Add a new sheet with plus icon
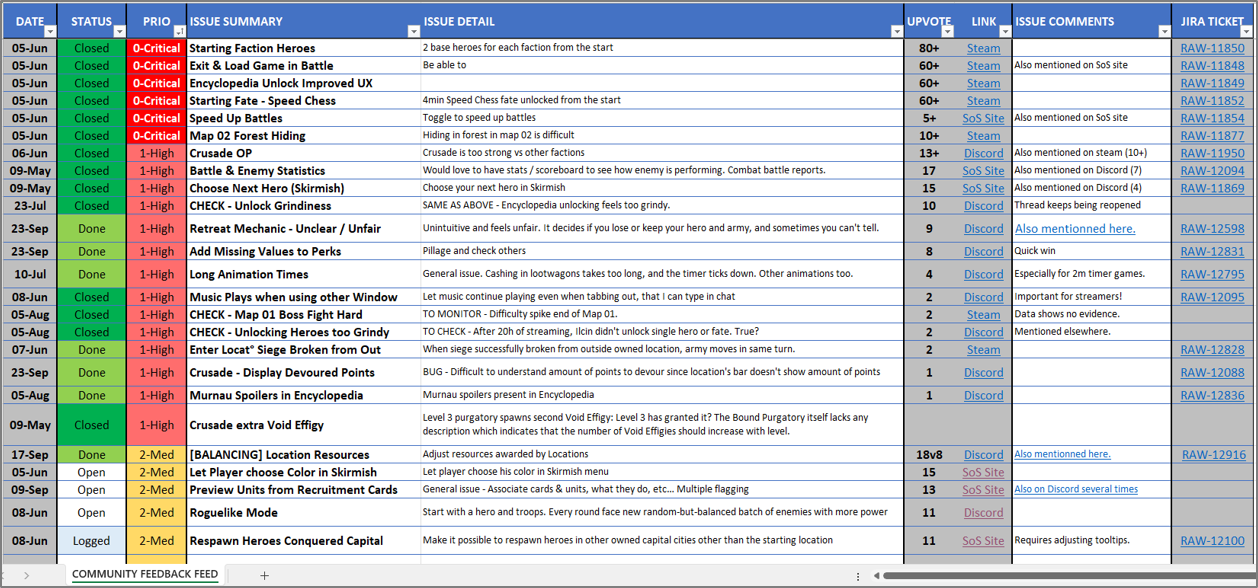 coord(264,575)
